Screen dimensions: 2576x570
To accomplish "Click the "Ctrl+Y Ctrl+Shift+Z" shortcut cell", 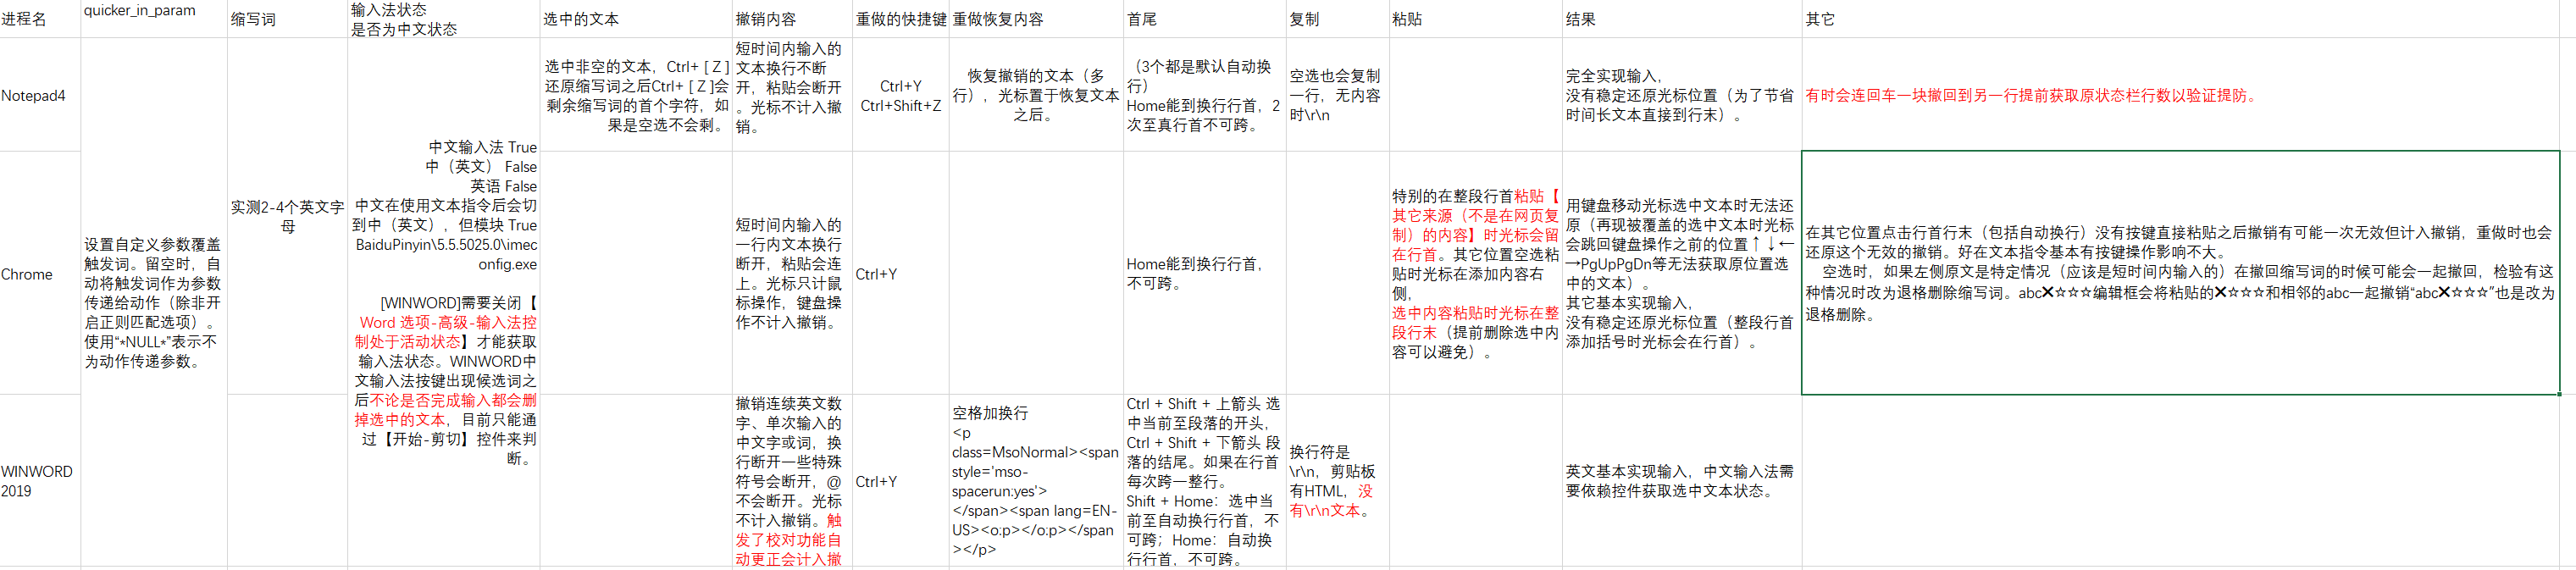I will coord(900,95).
